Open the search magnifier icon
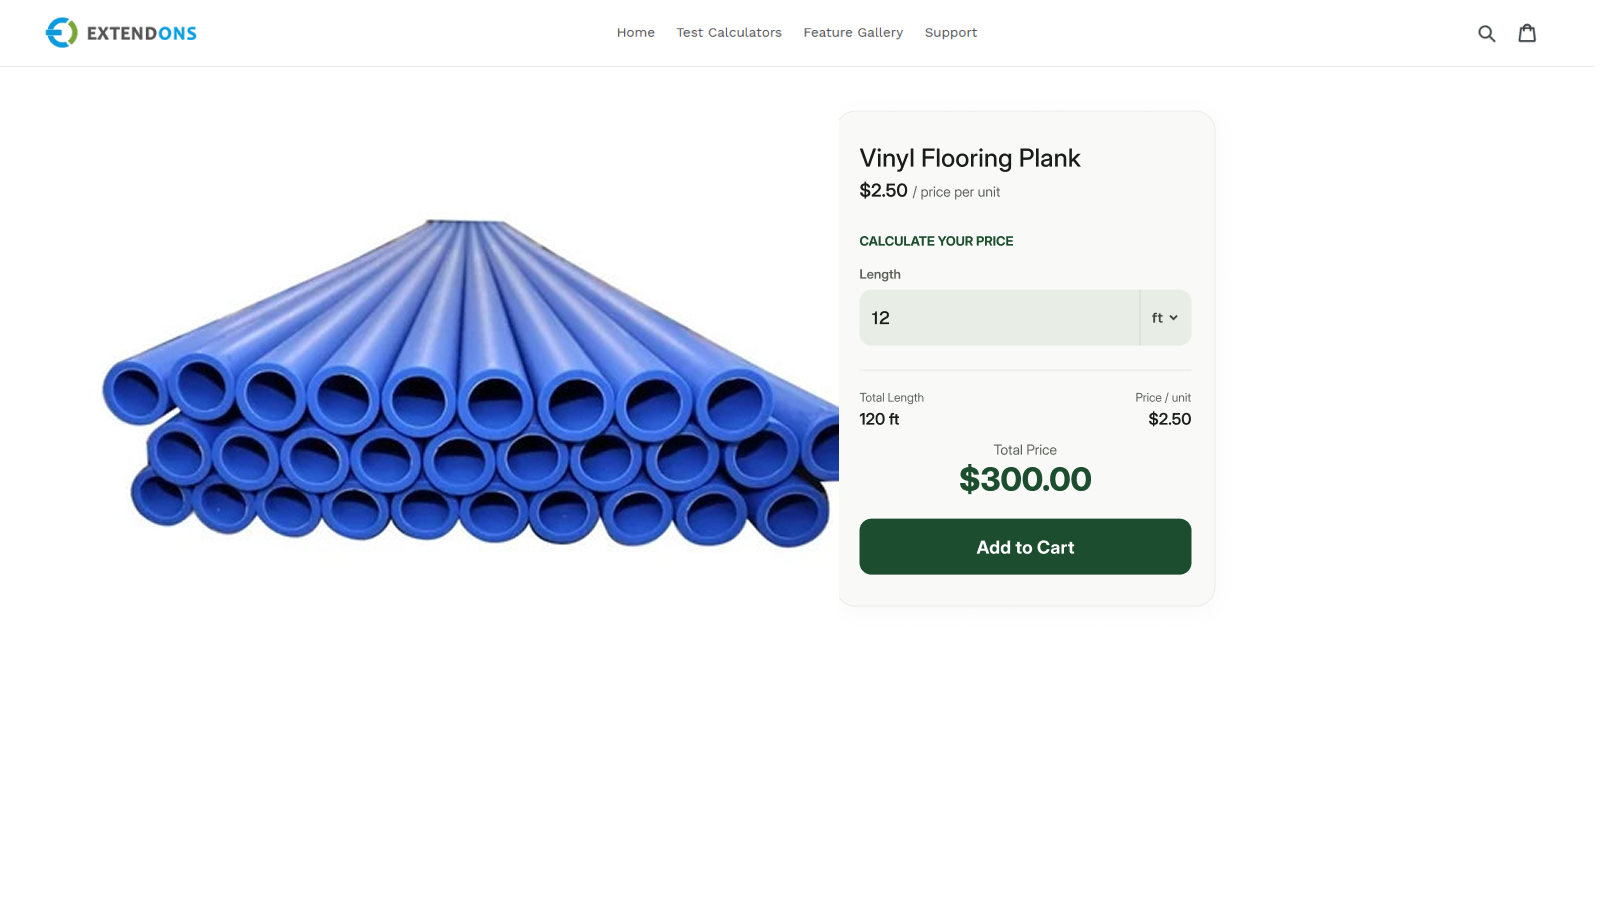1600x900 pixels. click(1487, 33)
